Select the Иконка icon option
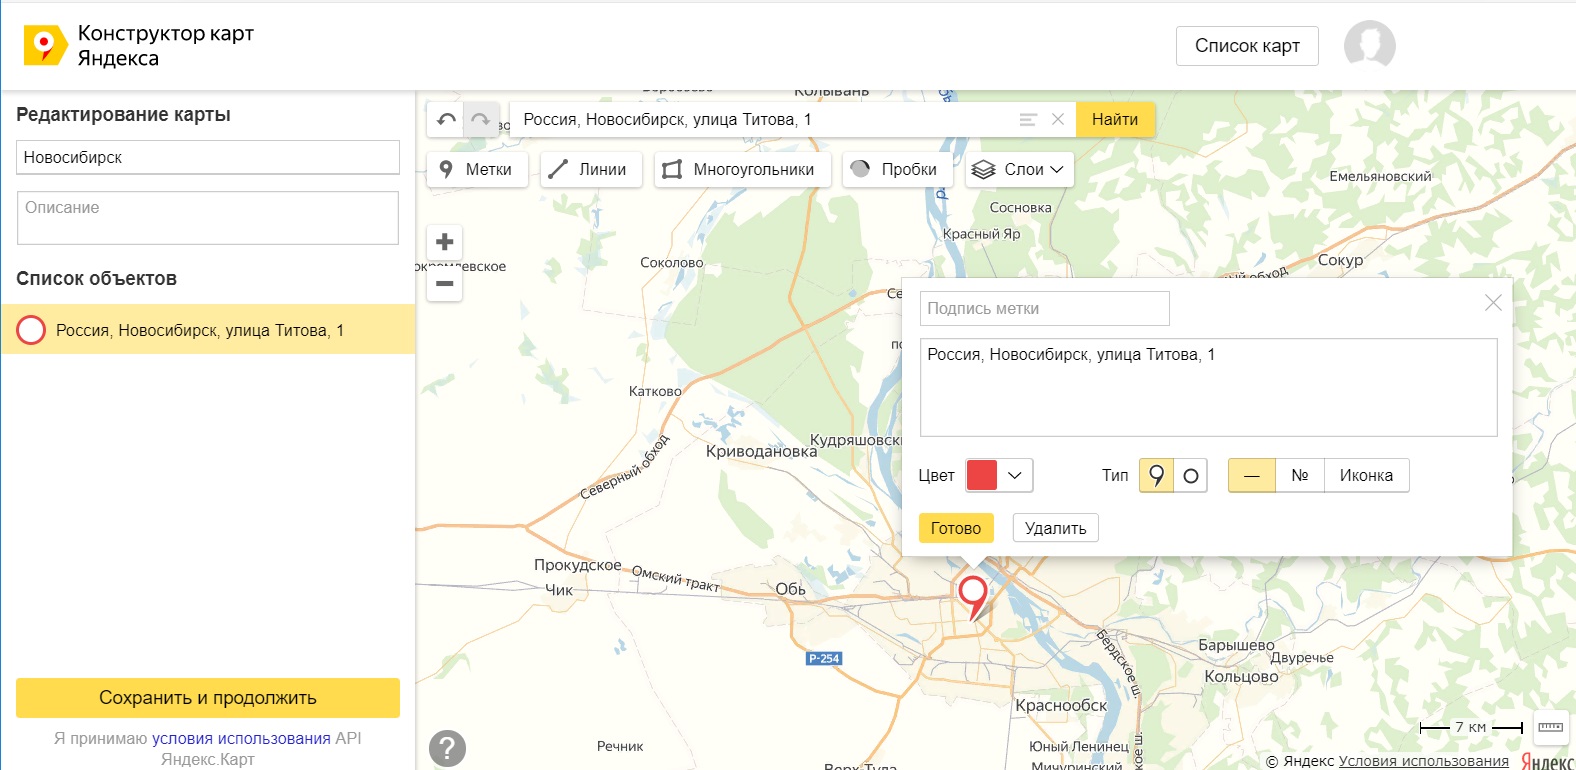This screenshot has width=1576, height=770. point(1366,475)
